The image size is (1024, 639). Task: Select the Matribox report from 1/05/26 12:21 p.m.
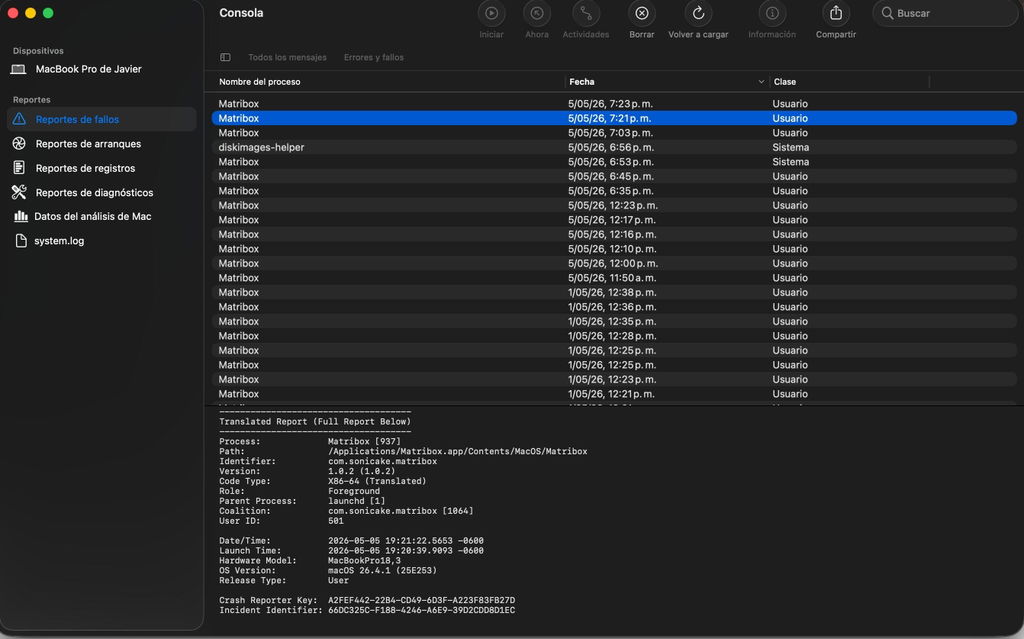click(x=614, y=394)
